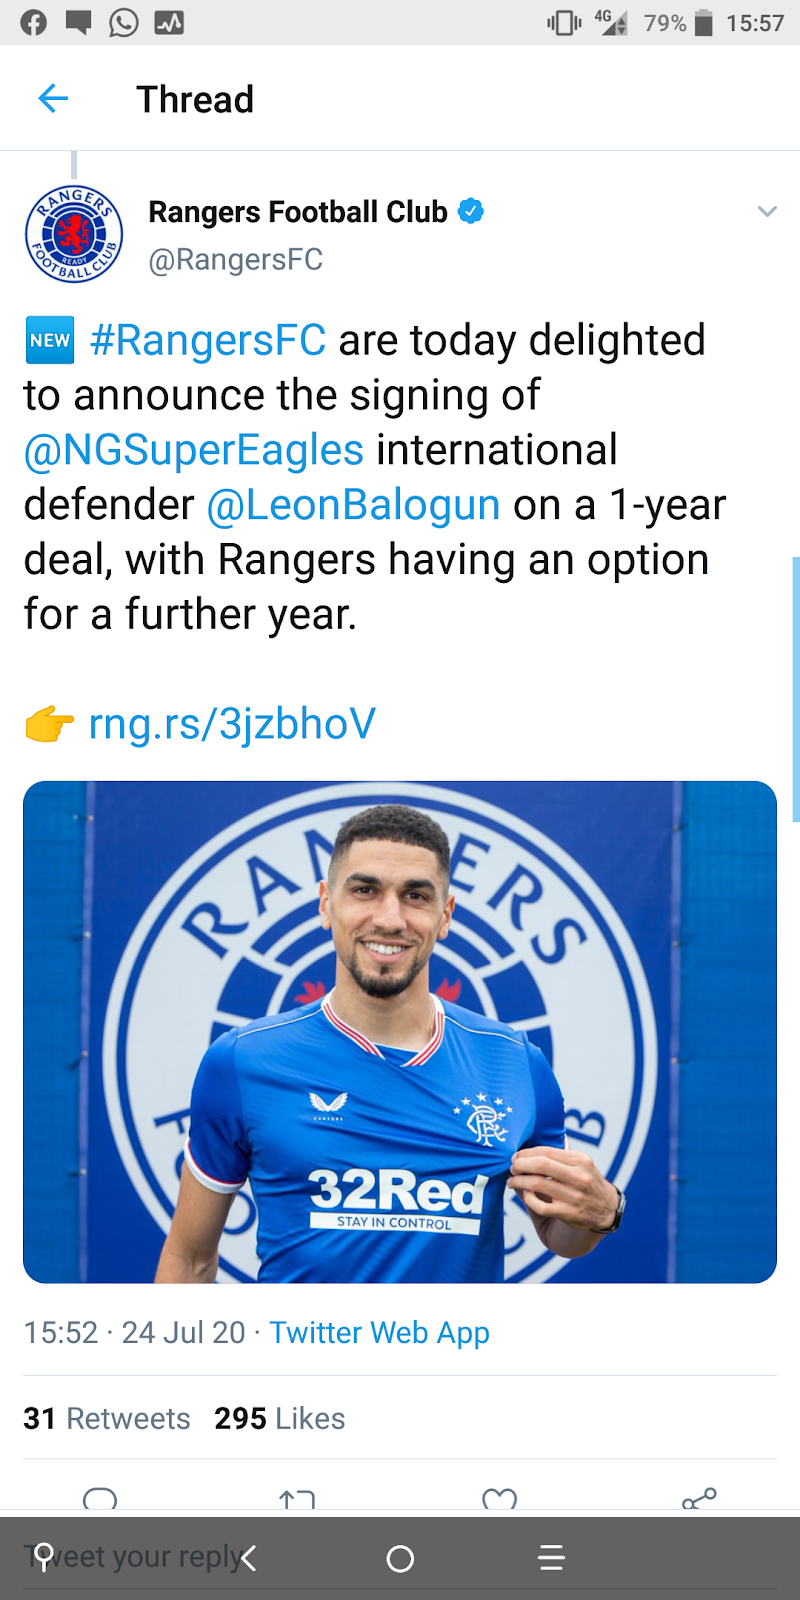Open the rng.rs/3jzbhoV link
The width and height of the screenshot is (800, 1600).
pos(232,724)
